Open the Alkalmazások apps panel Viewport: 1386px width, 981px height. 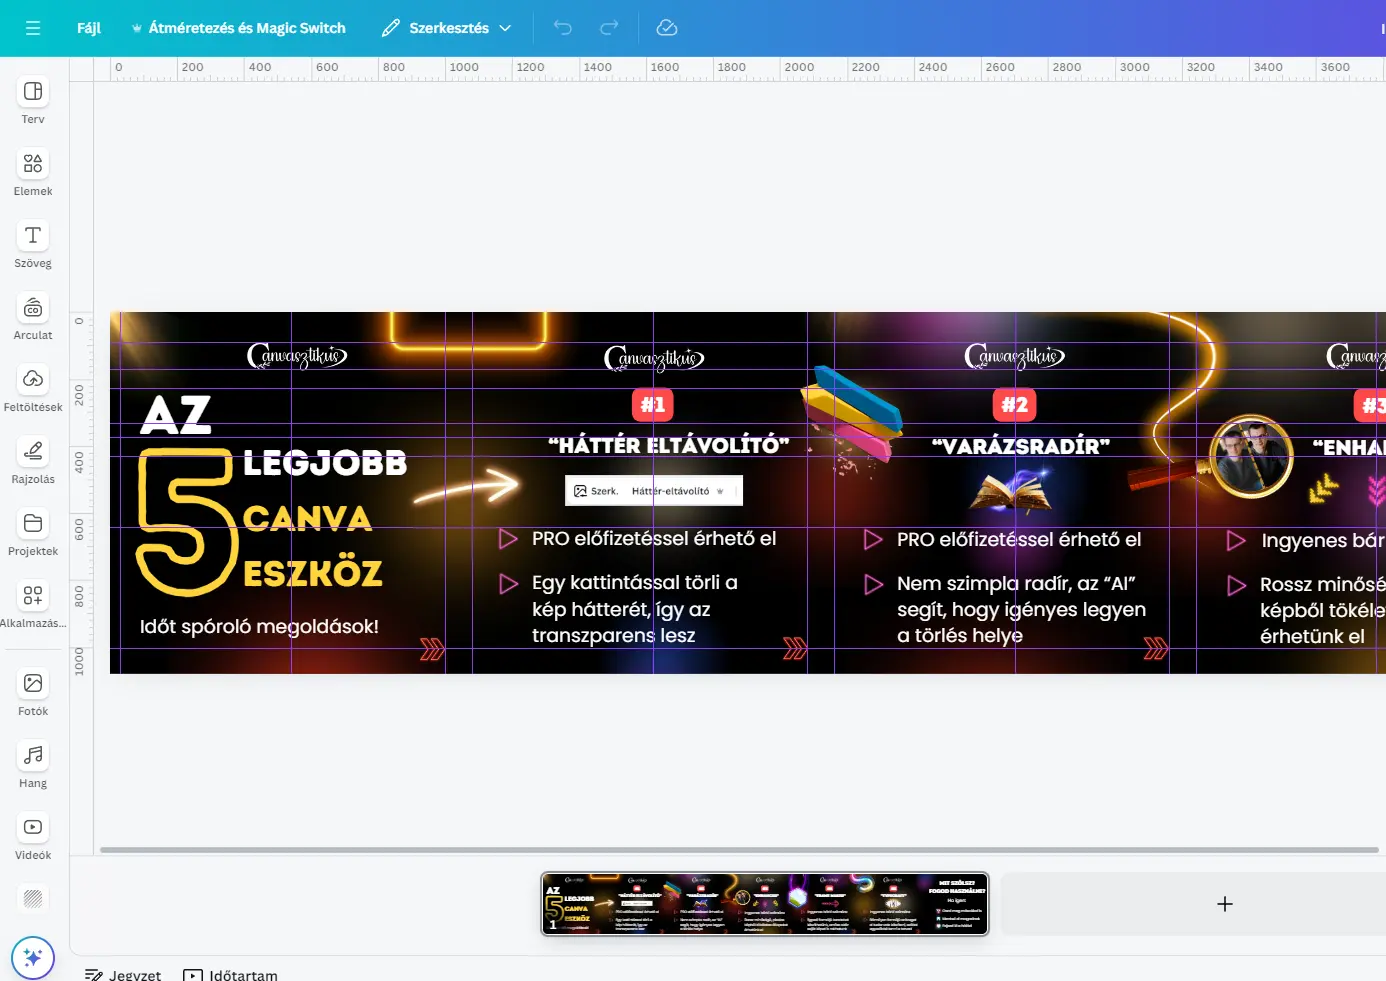click(33, 605)
